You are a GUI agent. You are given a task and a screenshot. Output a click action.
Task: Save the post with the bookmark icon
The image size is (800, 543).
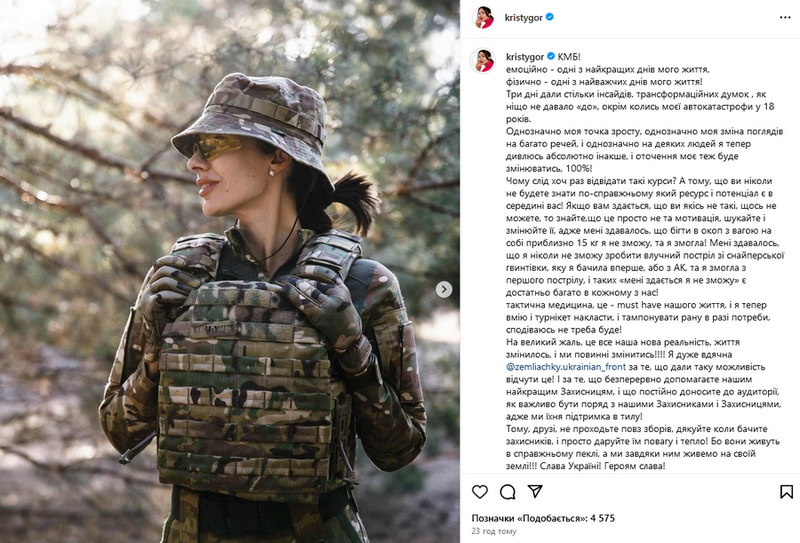click(786, 491)
